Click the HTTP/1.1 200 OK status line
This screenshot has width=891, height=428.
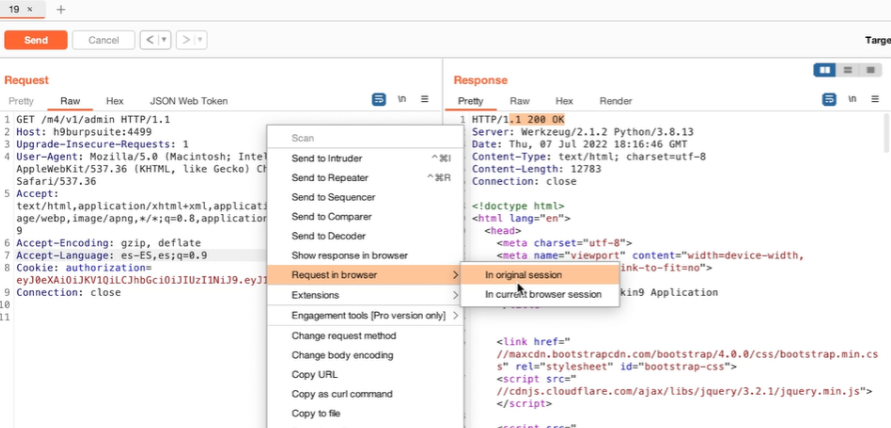pyautogui.click(x=518, y=120)
